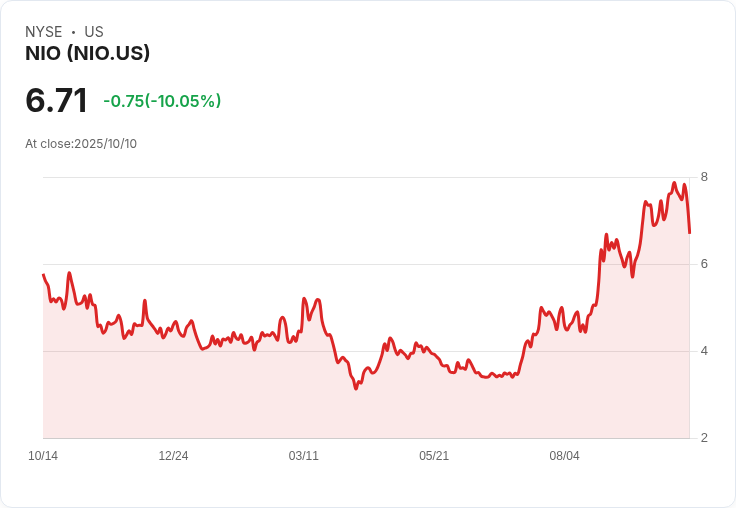This screenshot has width=736, height=508.
Task: Click the NIO (NIO.US) stock title
Action: click(x=87, y=54)
